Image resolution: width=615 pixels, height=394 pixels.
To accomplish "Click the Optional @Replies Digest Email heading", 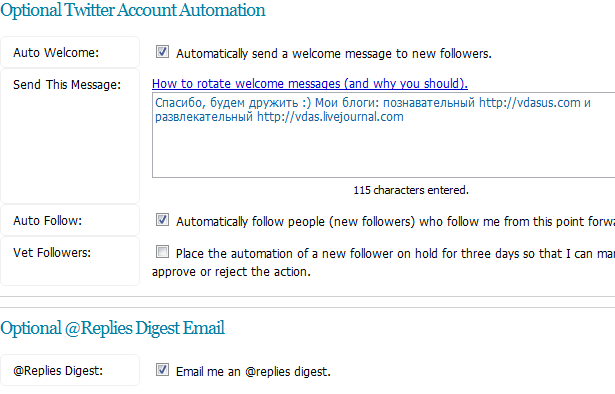I will [x=113, y=328].
